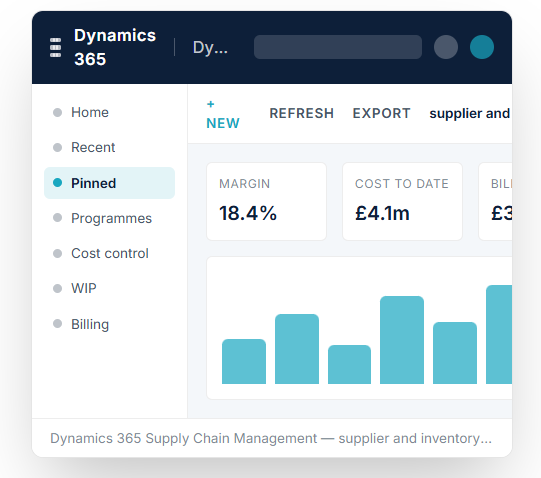The image size is (541, 478).
Task: Click the header search field
Action: [338, 47]
